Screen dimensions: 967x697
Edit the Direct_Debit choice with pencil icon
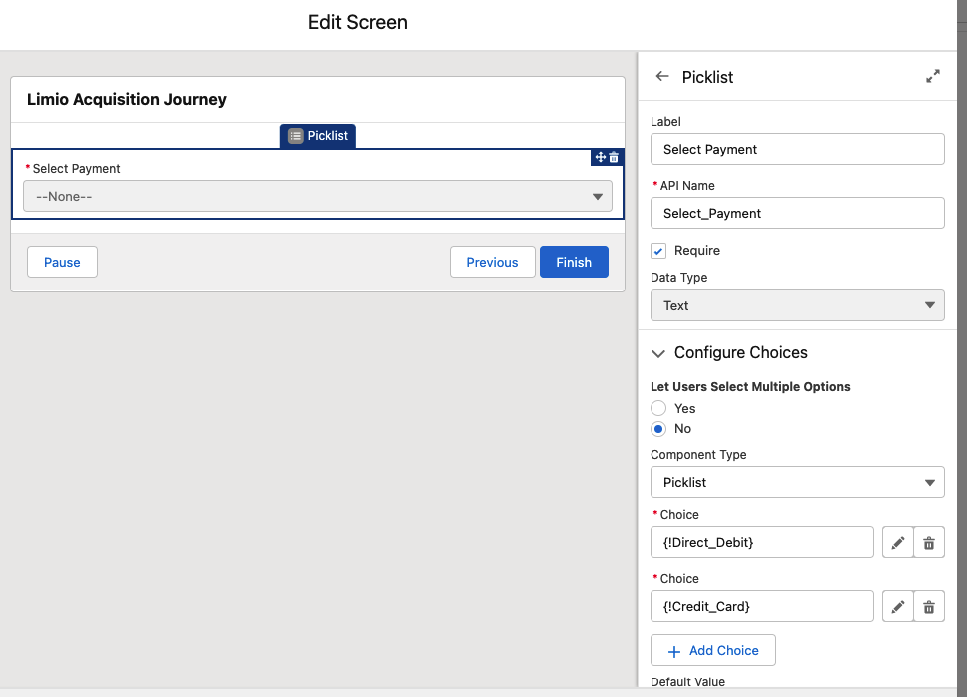tap(898, 542)
